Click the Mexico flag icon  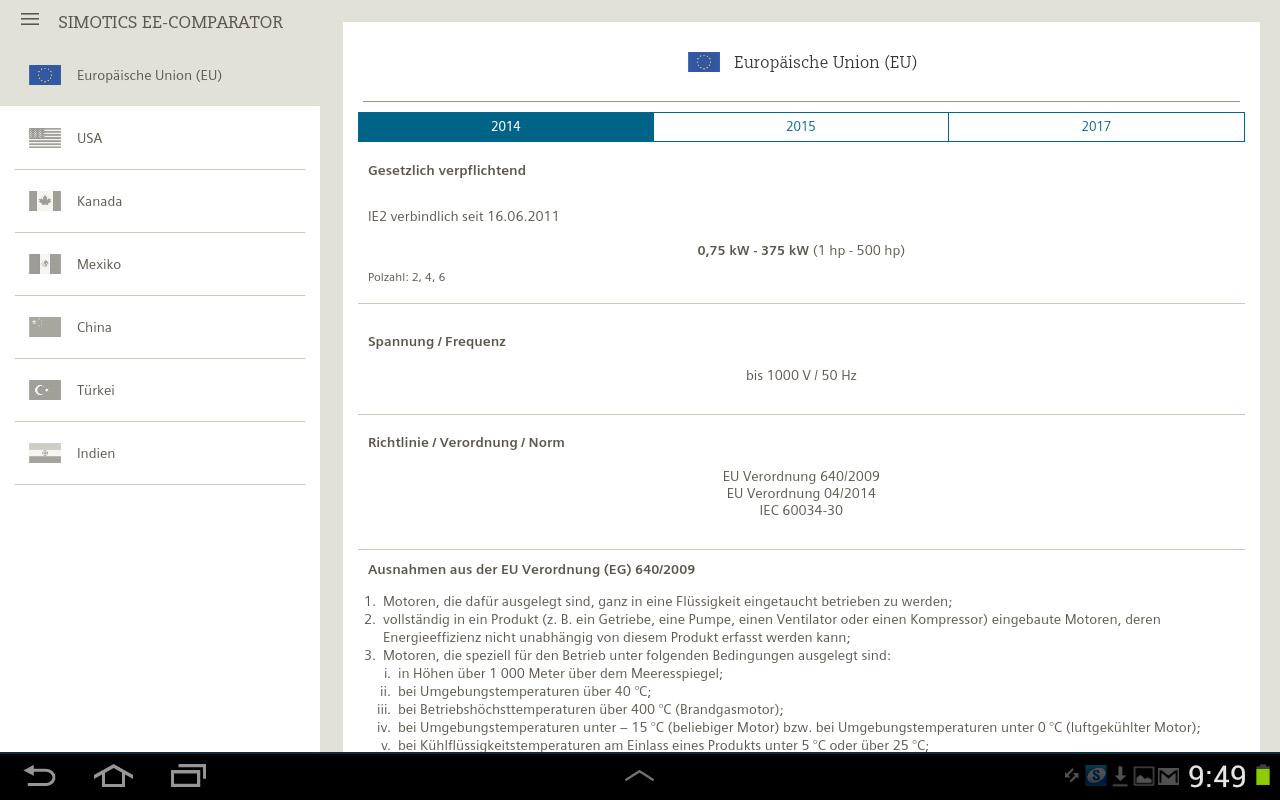(45, 264)
